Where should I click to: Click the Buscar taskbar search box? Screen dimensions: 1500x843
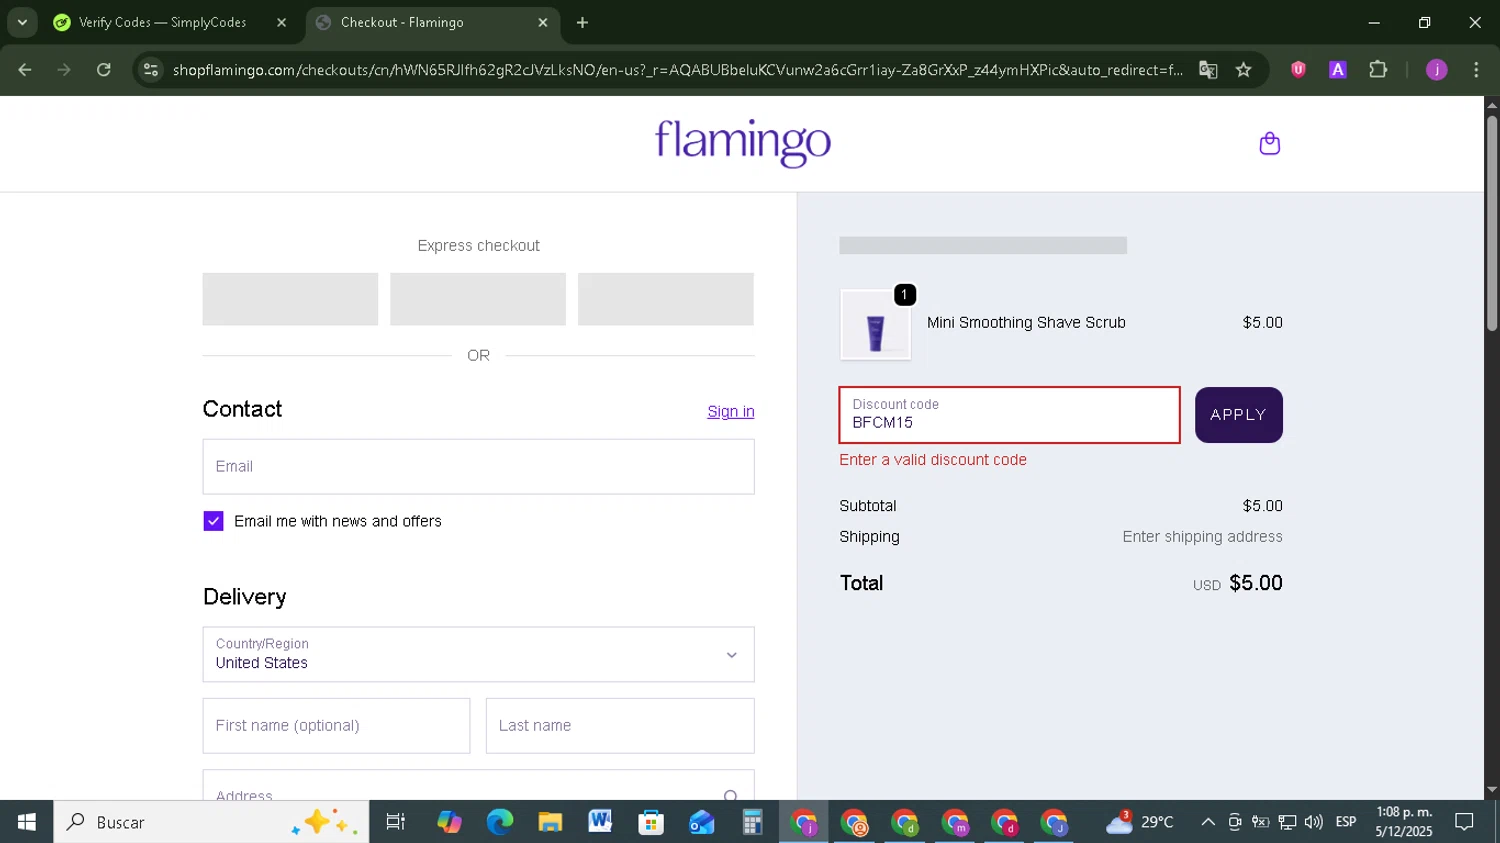(211, 822)
